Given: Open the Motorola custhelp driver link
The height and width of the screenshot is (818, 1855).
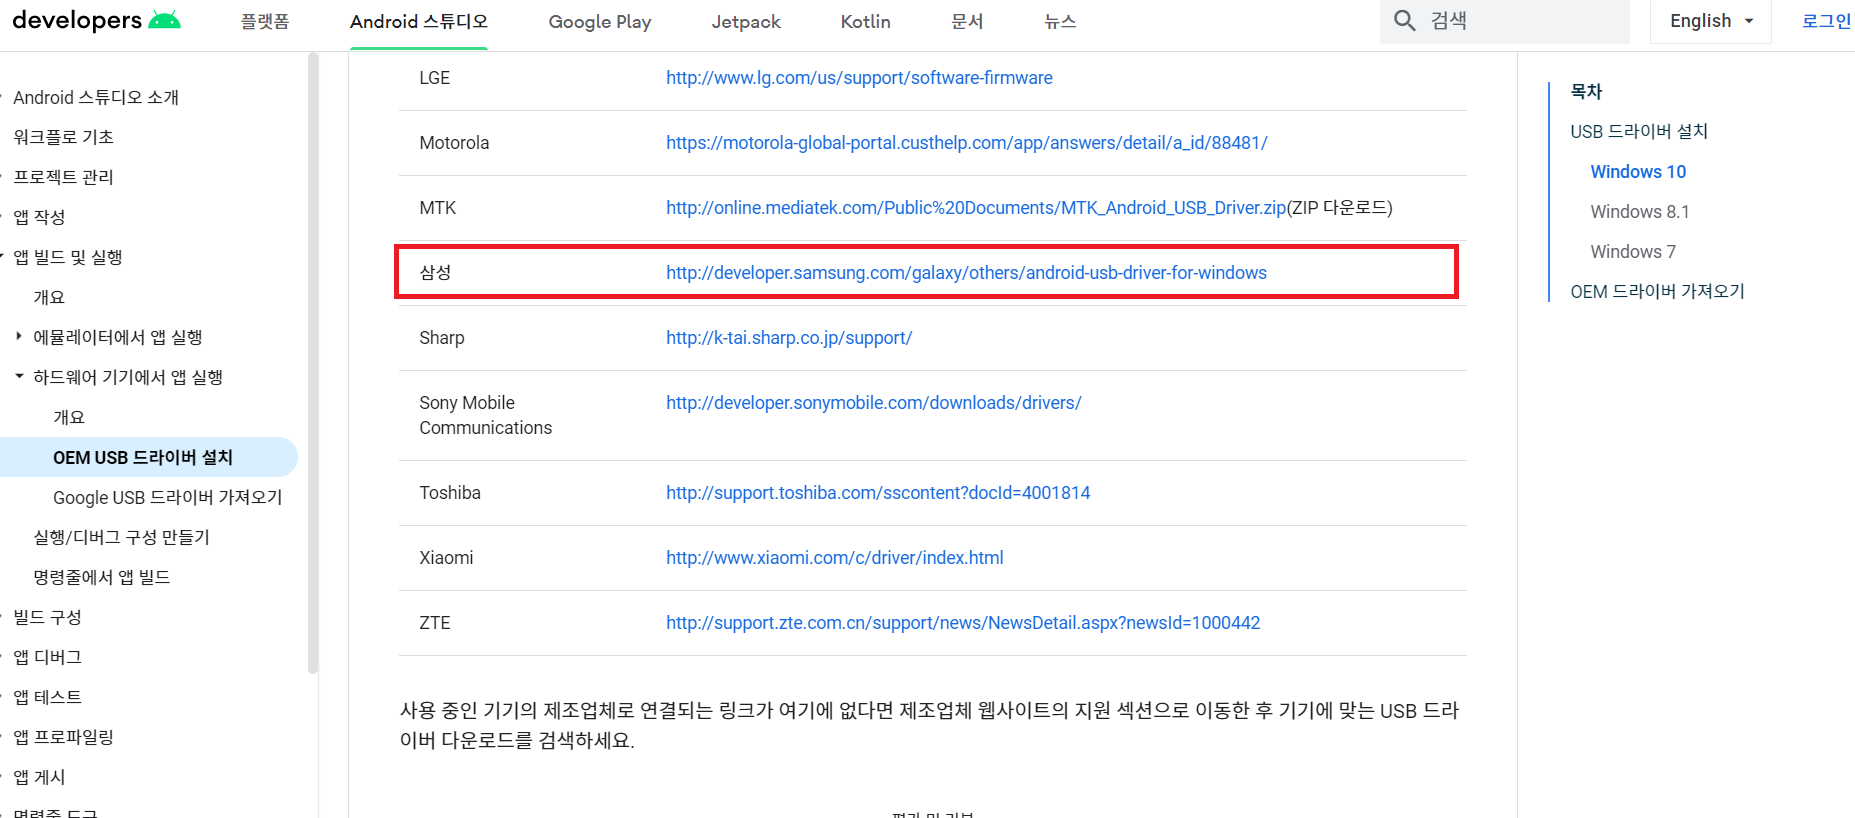Looking at the screenshot, I should coord(966,143).
